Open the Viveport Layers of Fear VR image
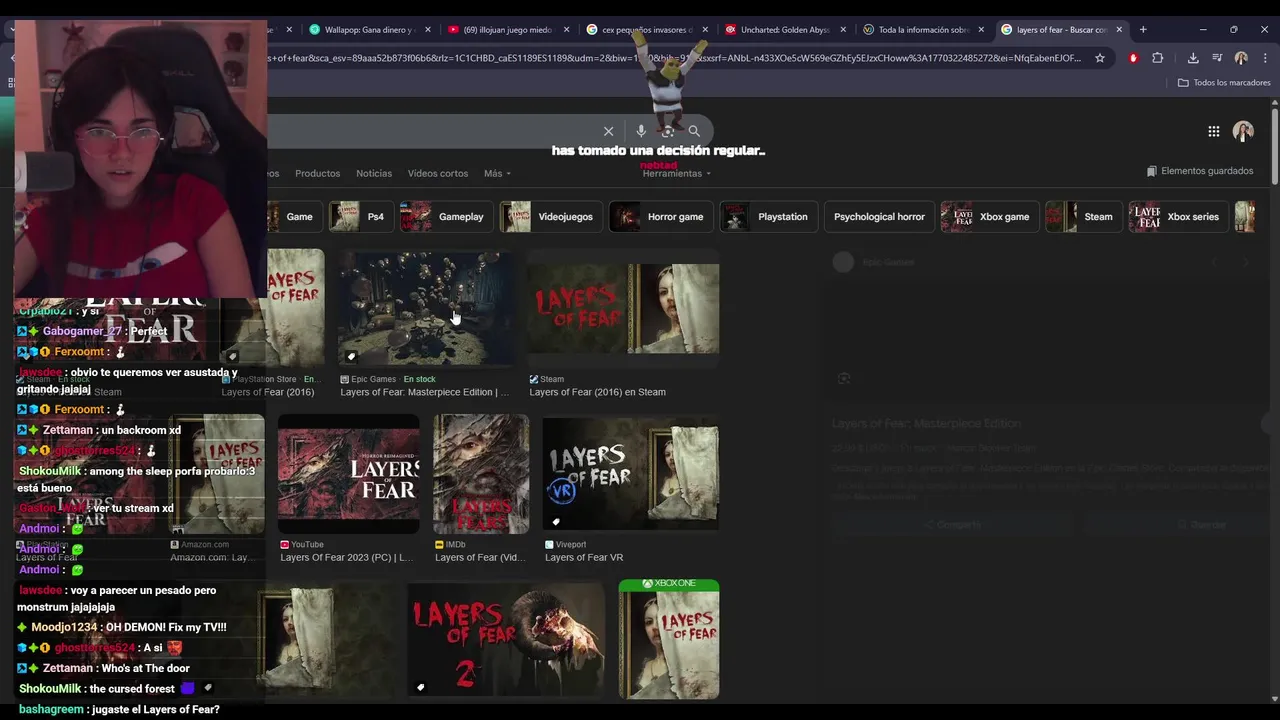Screen dimensions: 1280x720 tap(631, 474)
